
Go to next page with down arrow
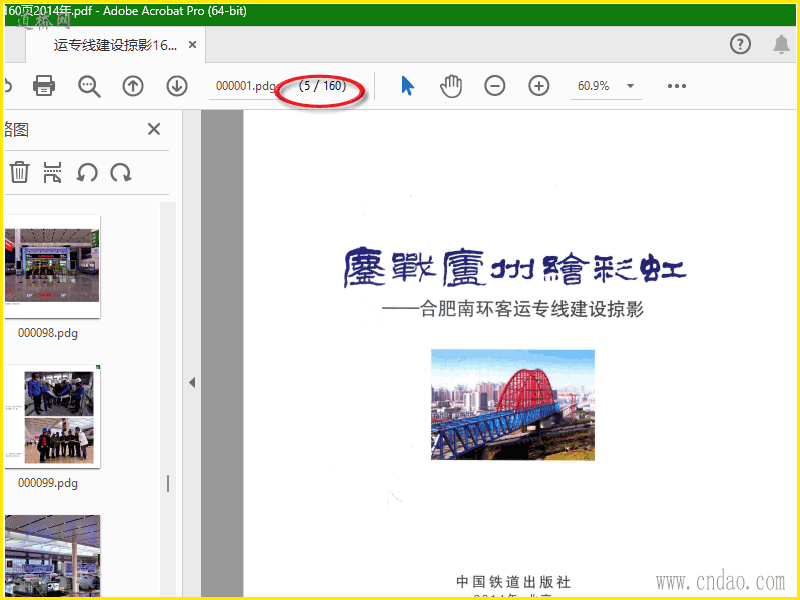(177, 86)
